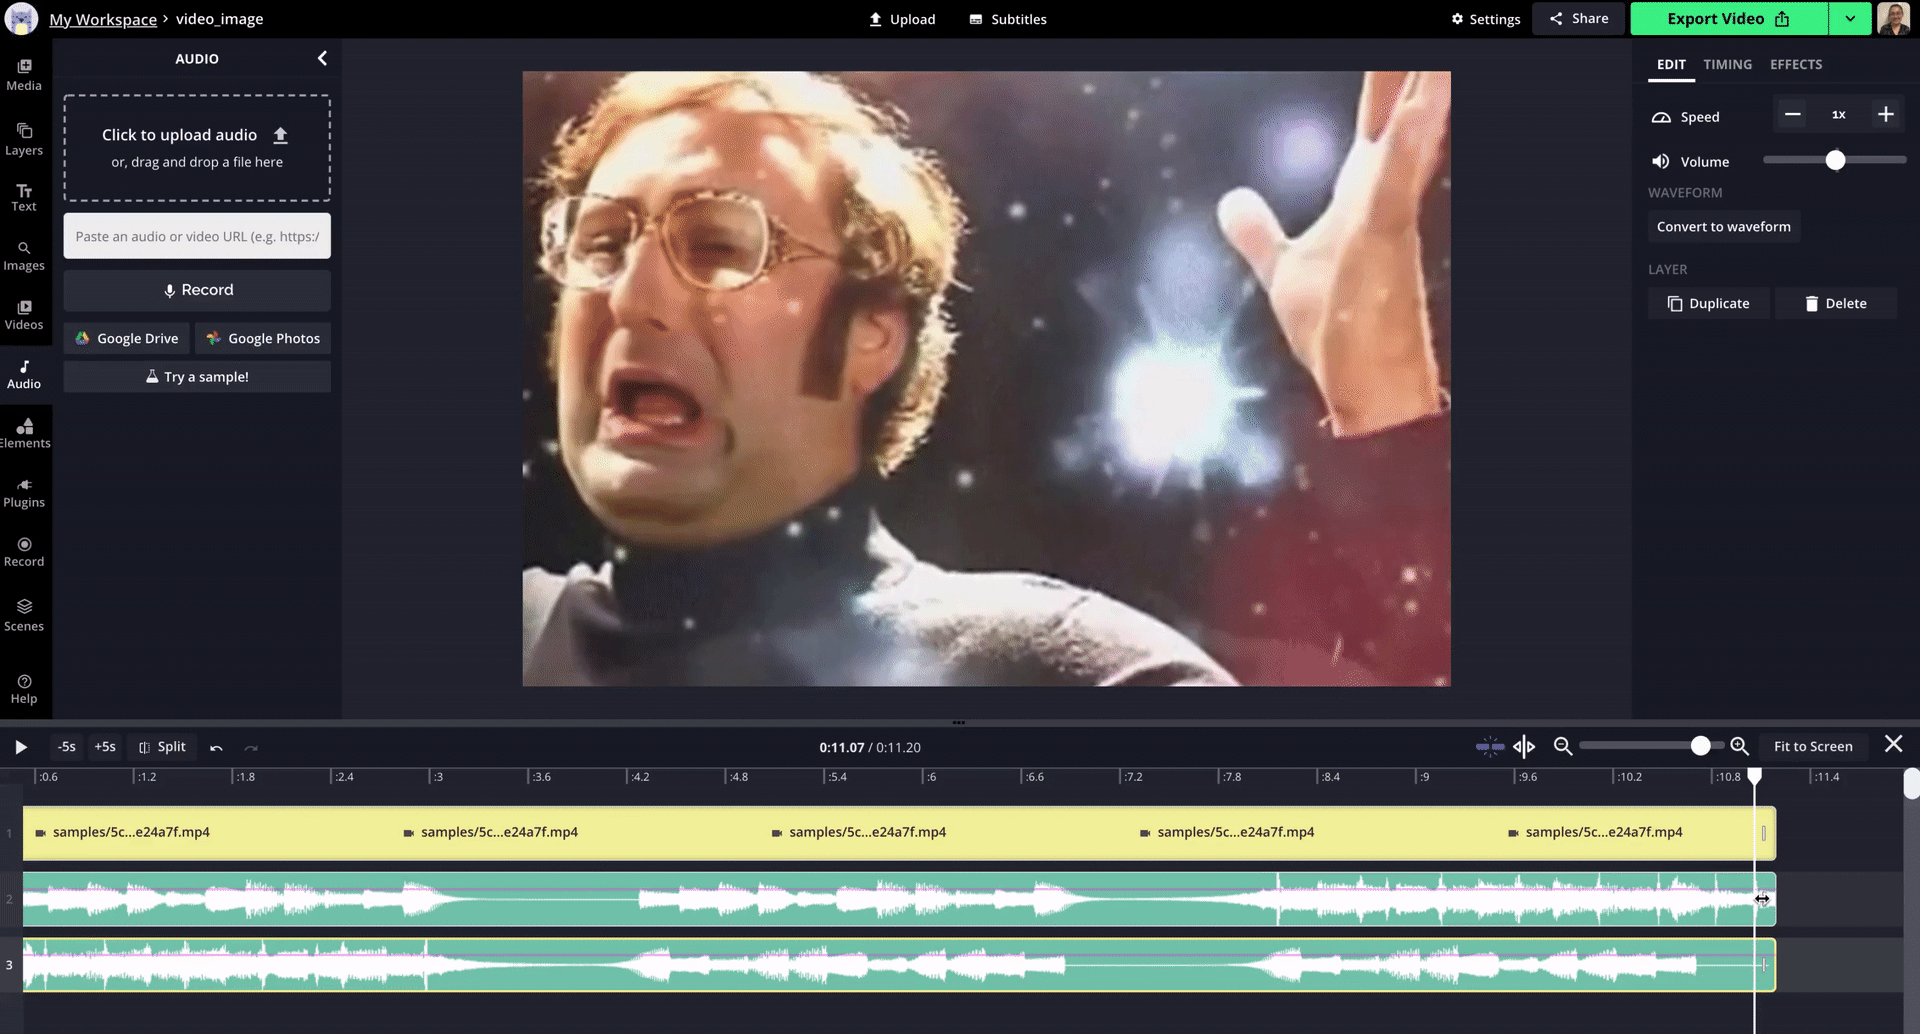Open the Images sidebar panel
The width and height of the screenshot is (1920, 1034).
coord(24,256)
